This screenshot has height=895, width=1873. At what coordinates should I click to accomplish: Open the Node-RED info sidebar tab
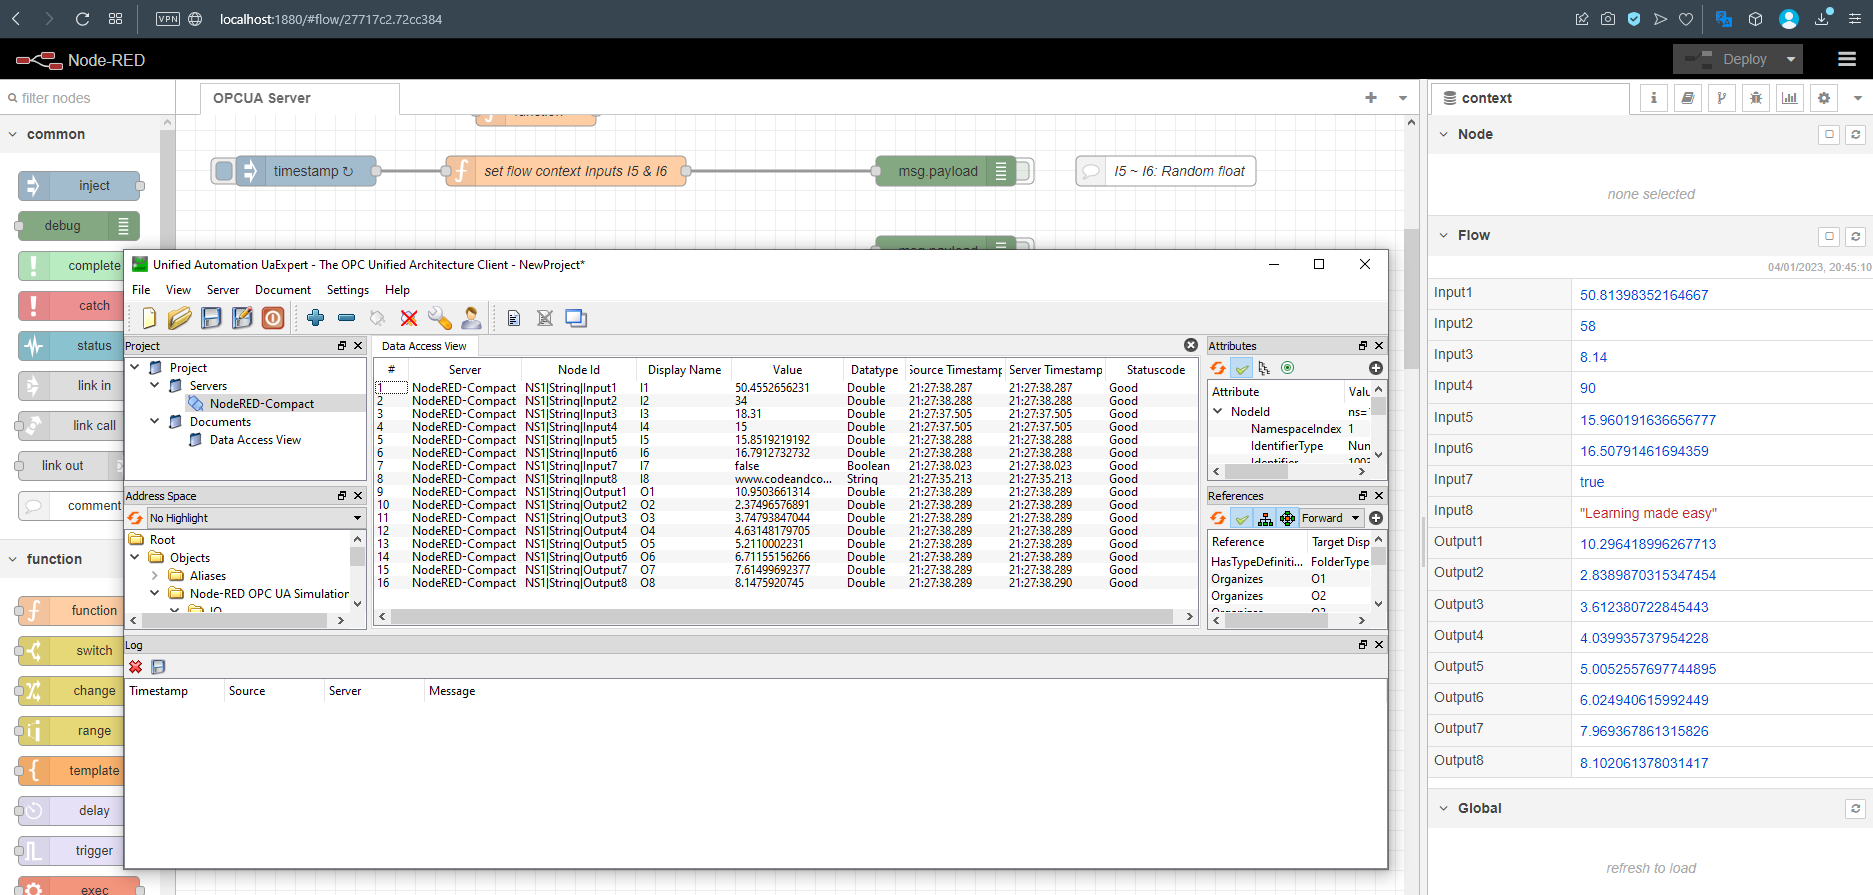click(x=1653, y=98)
